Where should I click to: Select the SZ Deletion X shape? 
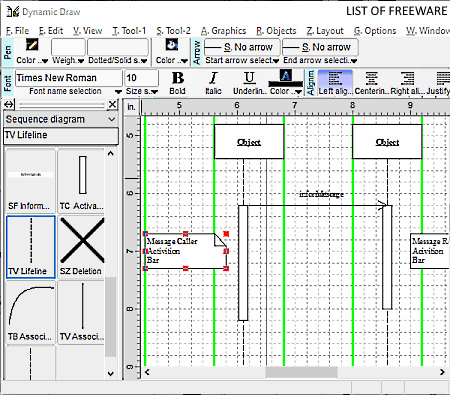coord(82,247)
